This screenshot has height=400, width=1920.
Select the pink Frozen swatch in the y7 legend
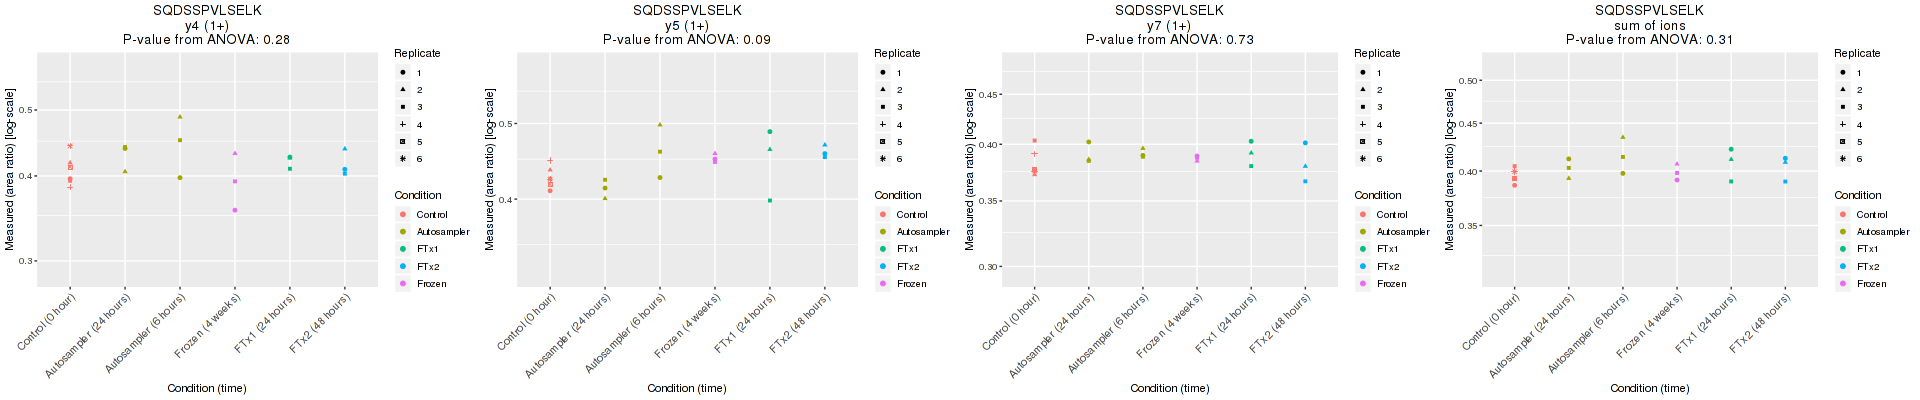coord(1362,284)
